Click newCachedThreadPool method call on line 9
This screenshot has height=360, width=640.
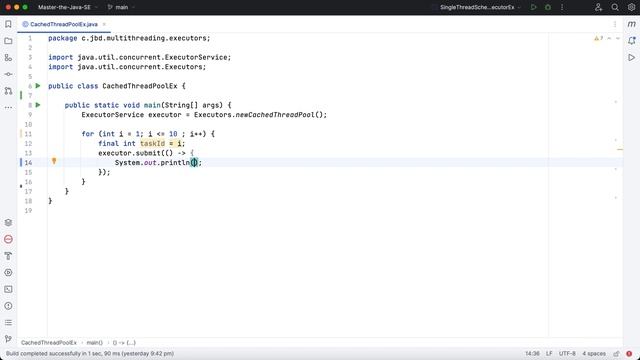click(x=275, y=115)
